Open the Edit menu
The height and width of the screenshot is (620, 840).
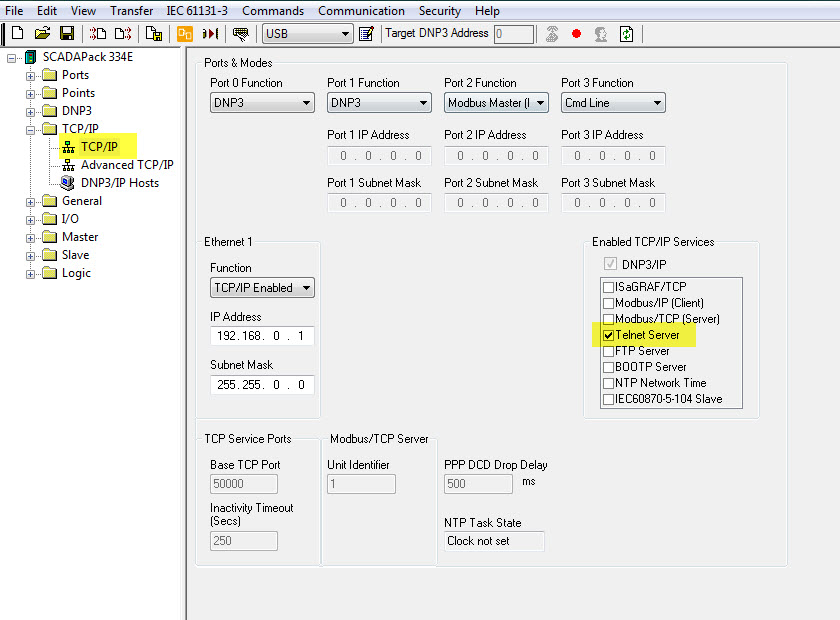pos(47,11)
